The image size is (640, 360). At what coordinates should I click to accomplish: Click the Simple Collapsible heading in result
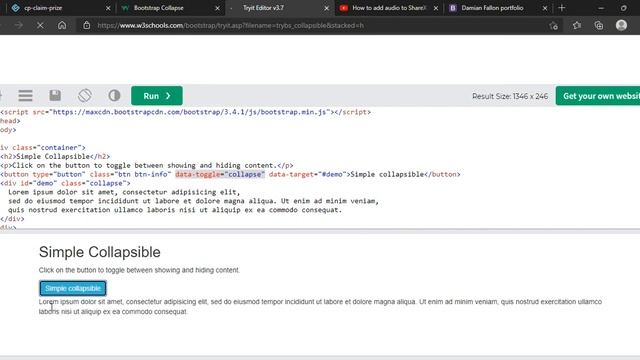[100, 252]
